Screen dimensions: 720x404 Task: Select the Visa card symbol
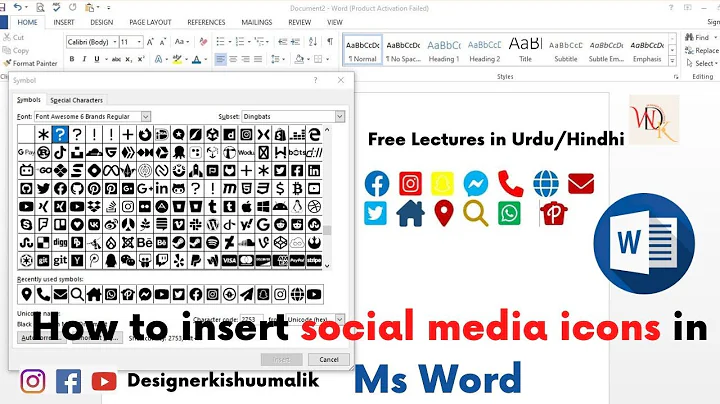tap(229, 260)
